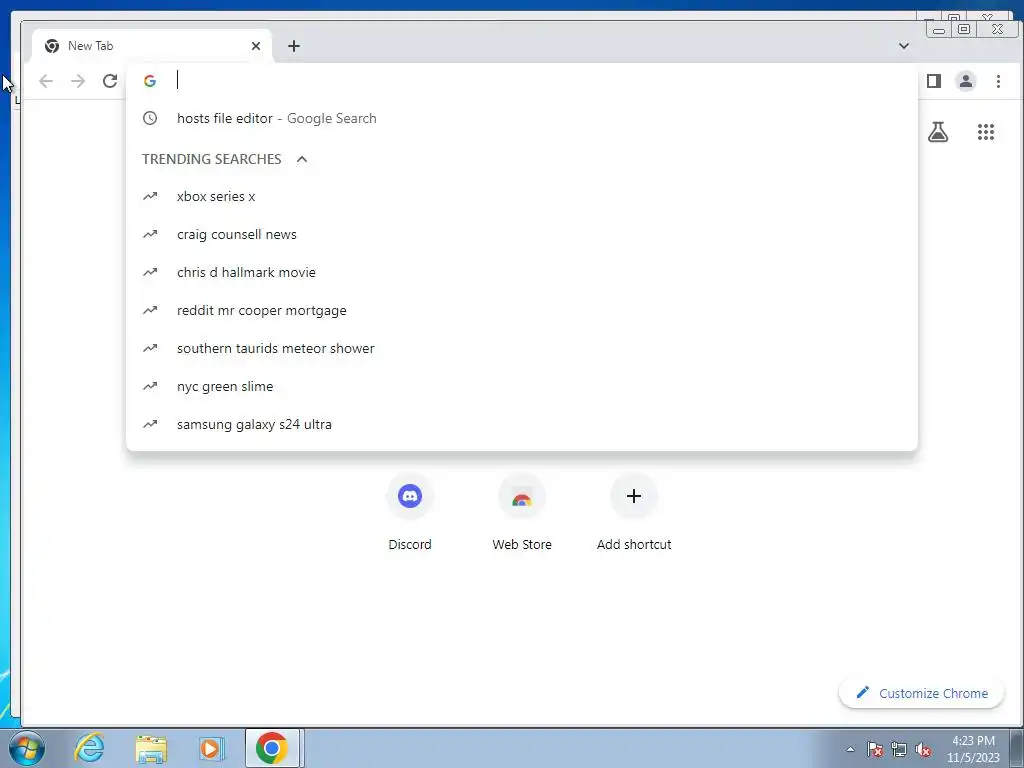Viewport: 1024px width, 768px height.
Task: Launch Internet Explorer from taskbar
Action: pos(89,748)
